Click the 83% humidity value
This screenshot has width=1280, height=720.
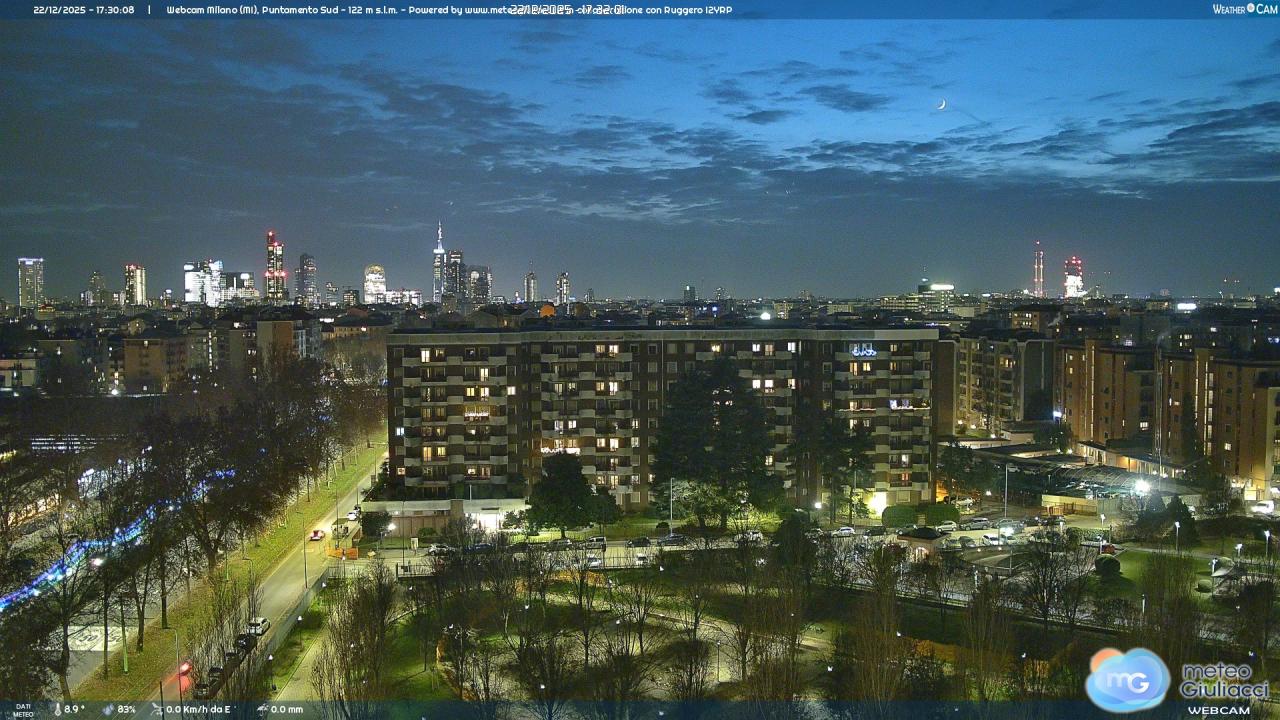(126, 709)
